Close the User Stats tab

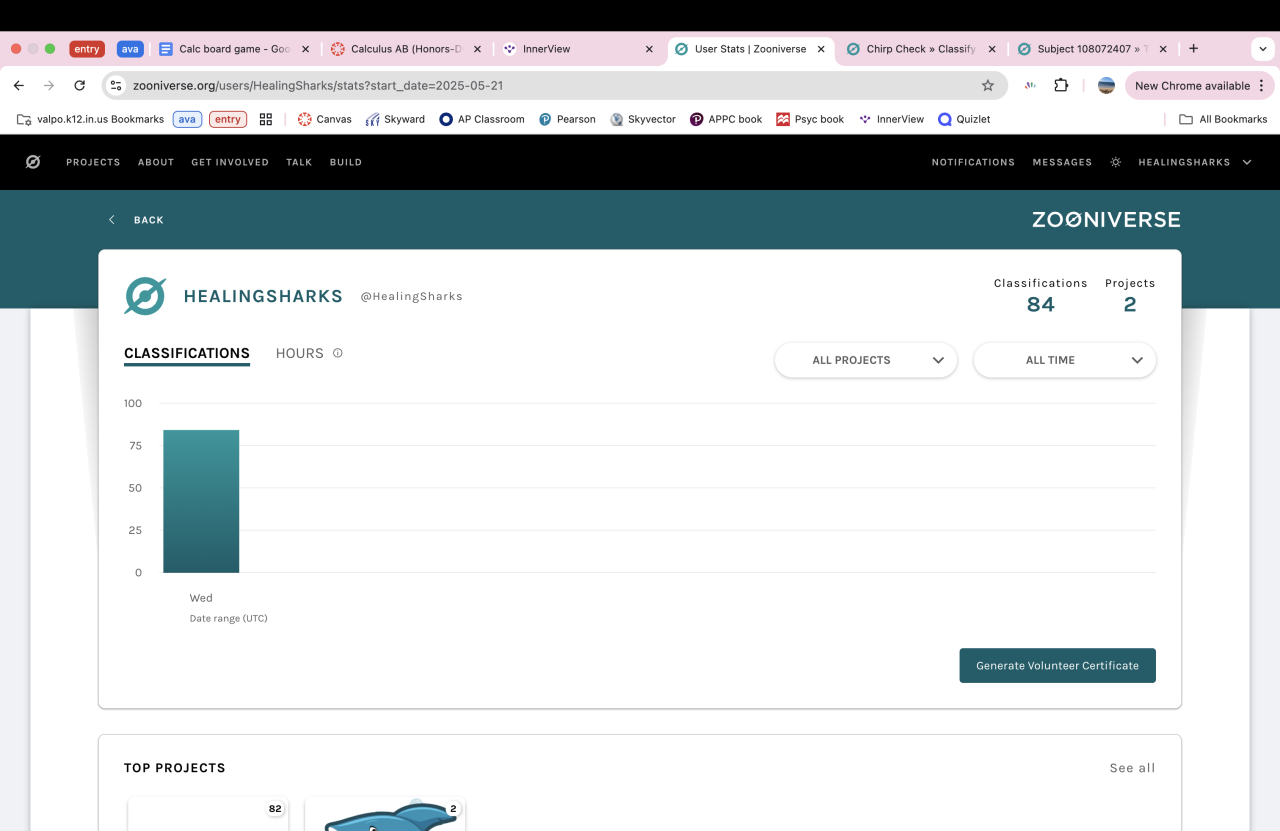click(x=821, y=49)
